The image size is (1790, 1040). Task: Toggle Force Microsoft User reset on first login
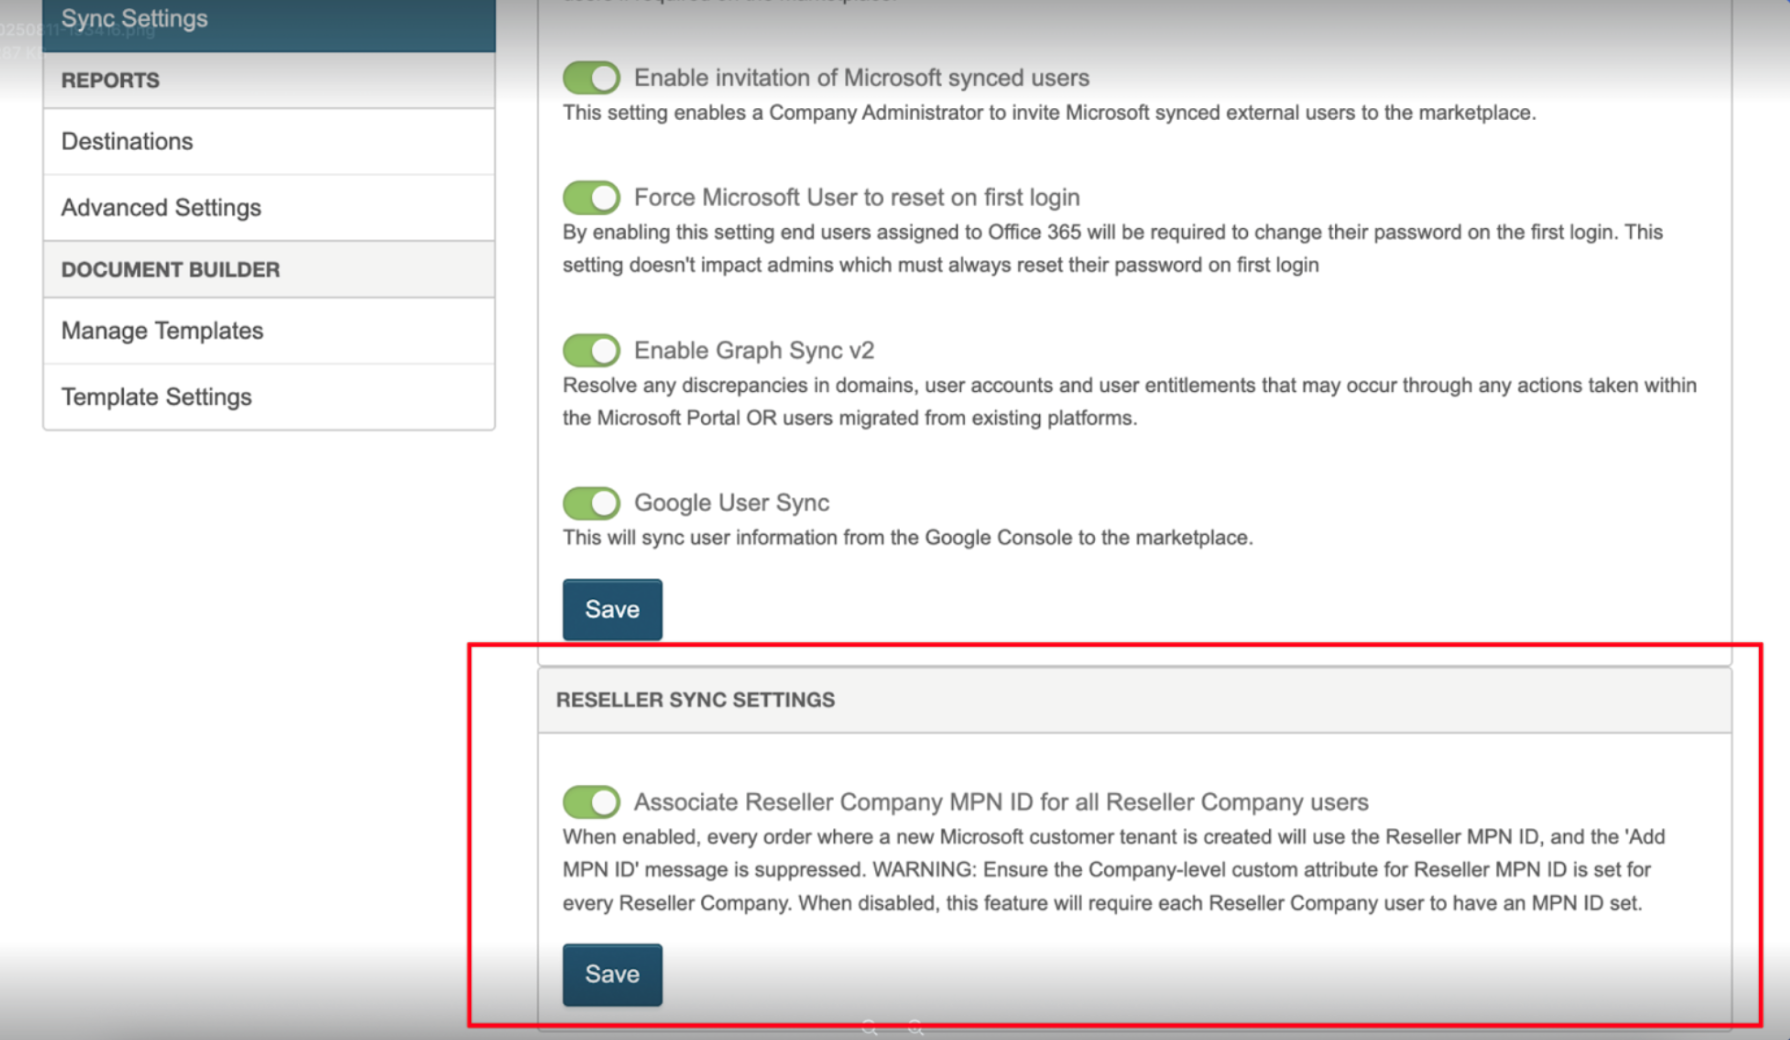pyautogui.click(x=591, y=198)
